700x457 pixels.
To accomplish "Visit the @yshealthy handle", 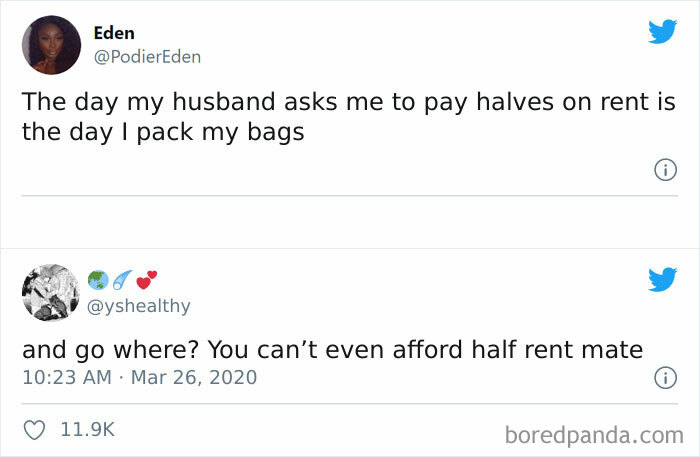I will pos(138,306).
